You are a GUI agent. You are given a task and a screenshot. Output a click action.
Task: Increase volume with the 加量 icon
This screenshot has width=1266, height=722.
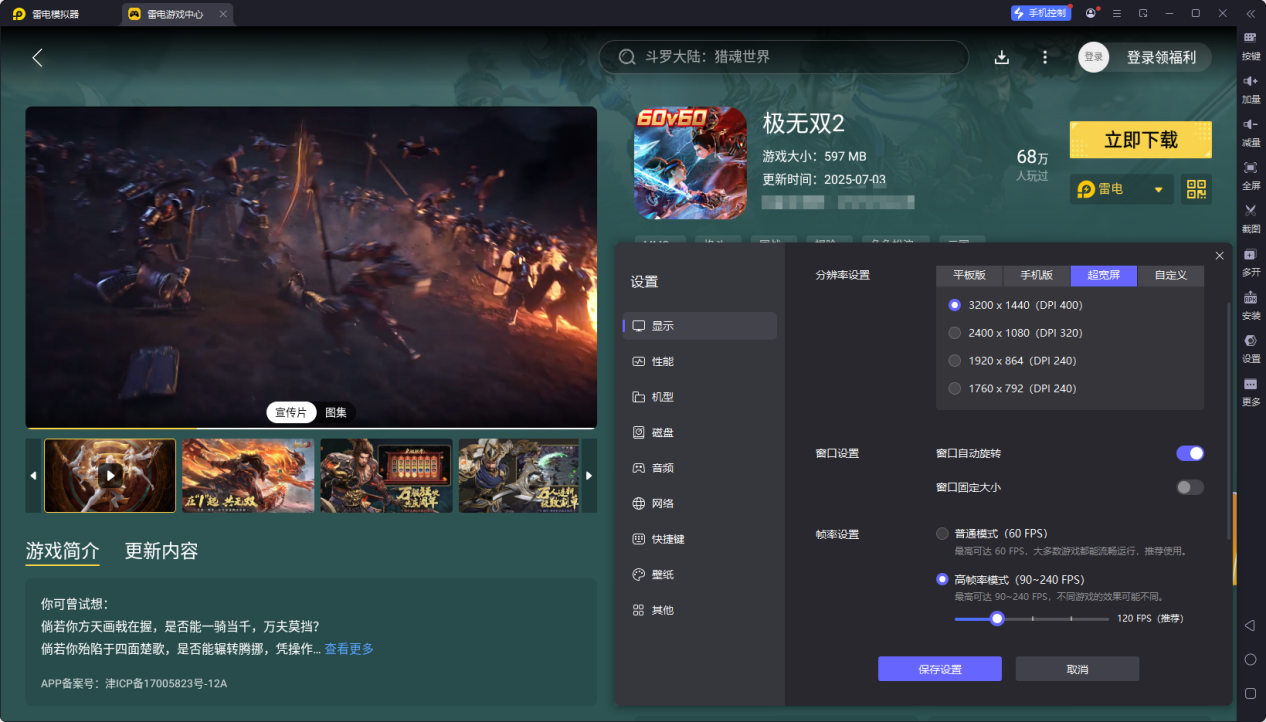pos(1250,90)
